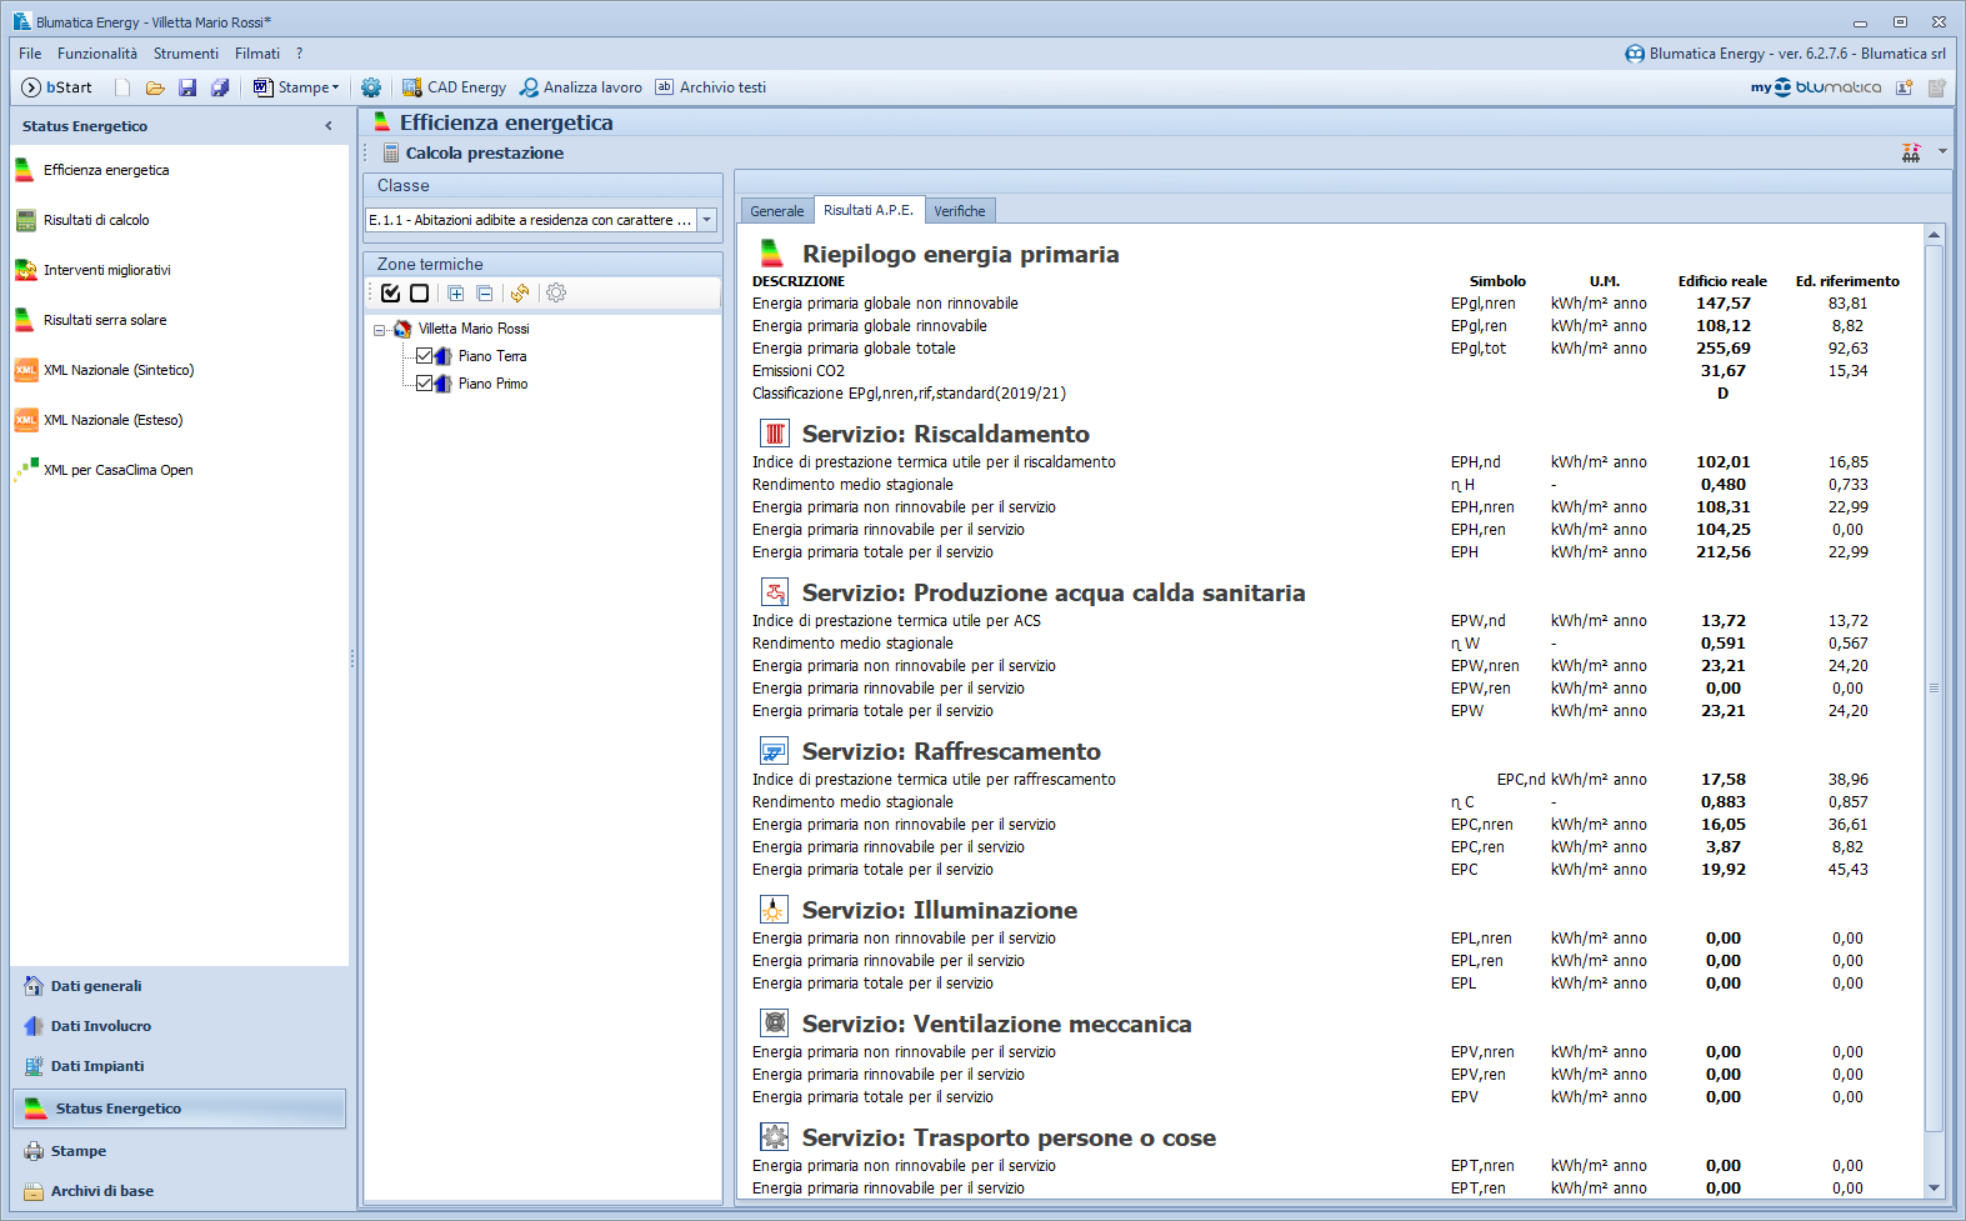The image size is (1966, 1221).
Task: Open the CAD Energy tool
Action: pos(454,87)
